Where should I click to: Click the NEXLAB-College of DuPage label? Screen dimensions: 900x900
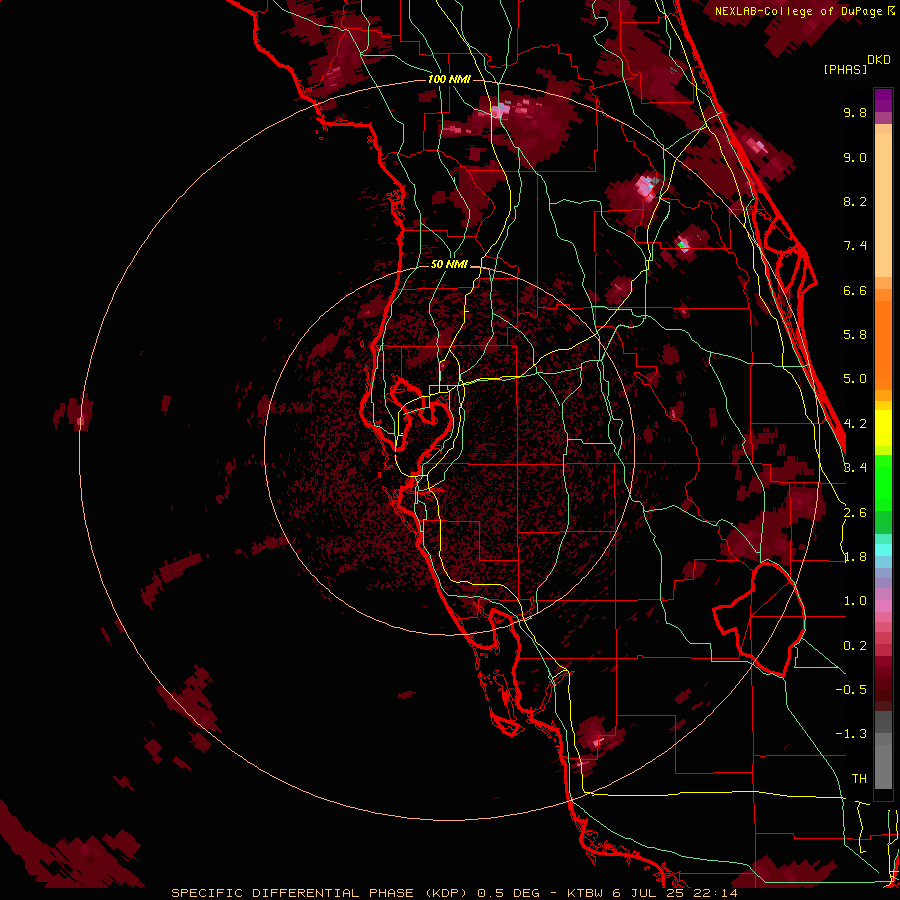coord(799,11)
